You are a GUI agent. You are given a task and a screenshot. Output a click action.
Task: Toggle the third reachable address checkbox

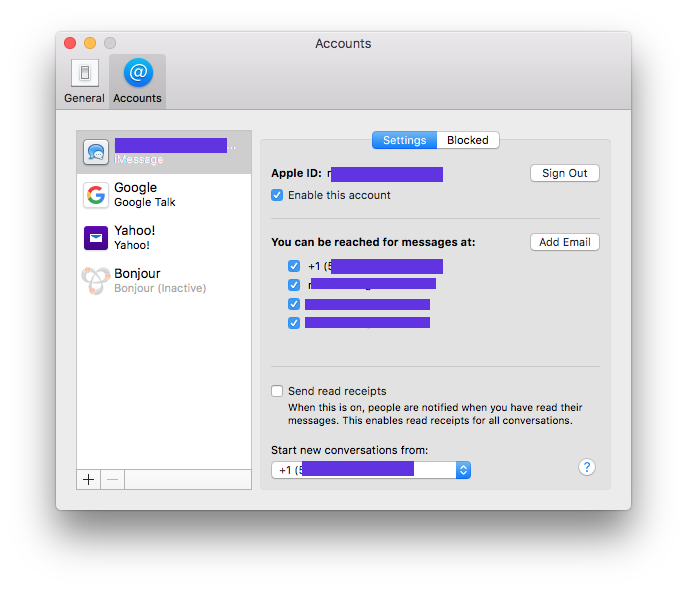click(x=294, y=304)
